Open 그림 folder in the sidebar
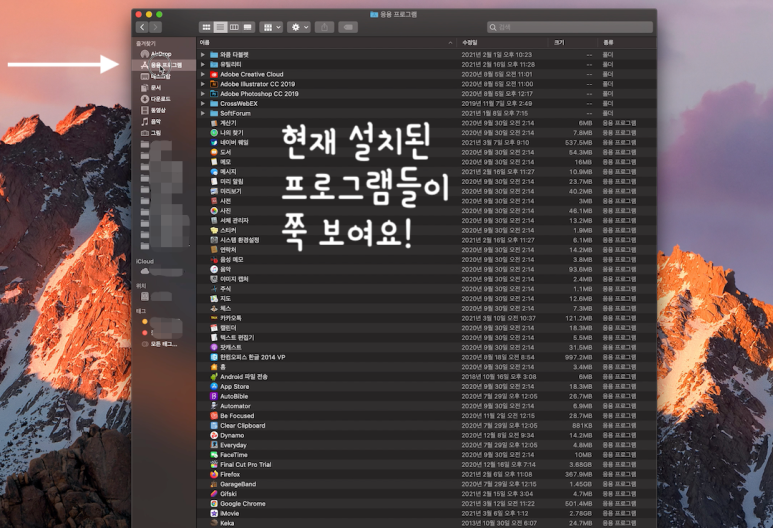Image resolution: width=773 pixels, height=528 pixels. (151, 133)
